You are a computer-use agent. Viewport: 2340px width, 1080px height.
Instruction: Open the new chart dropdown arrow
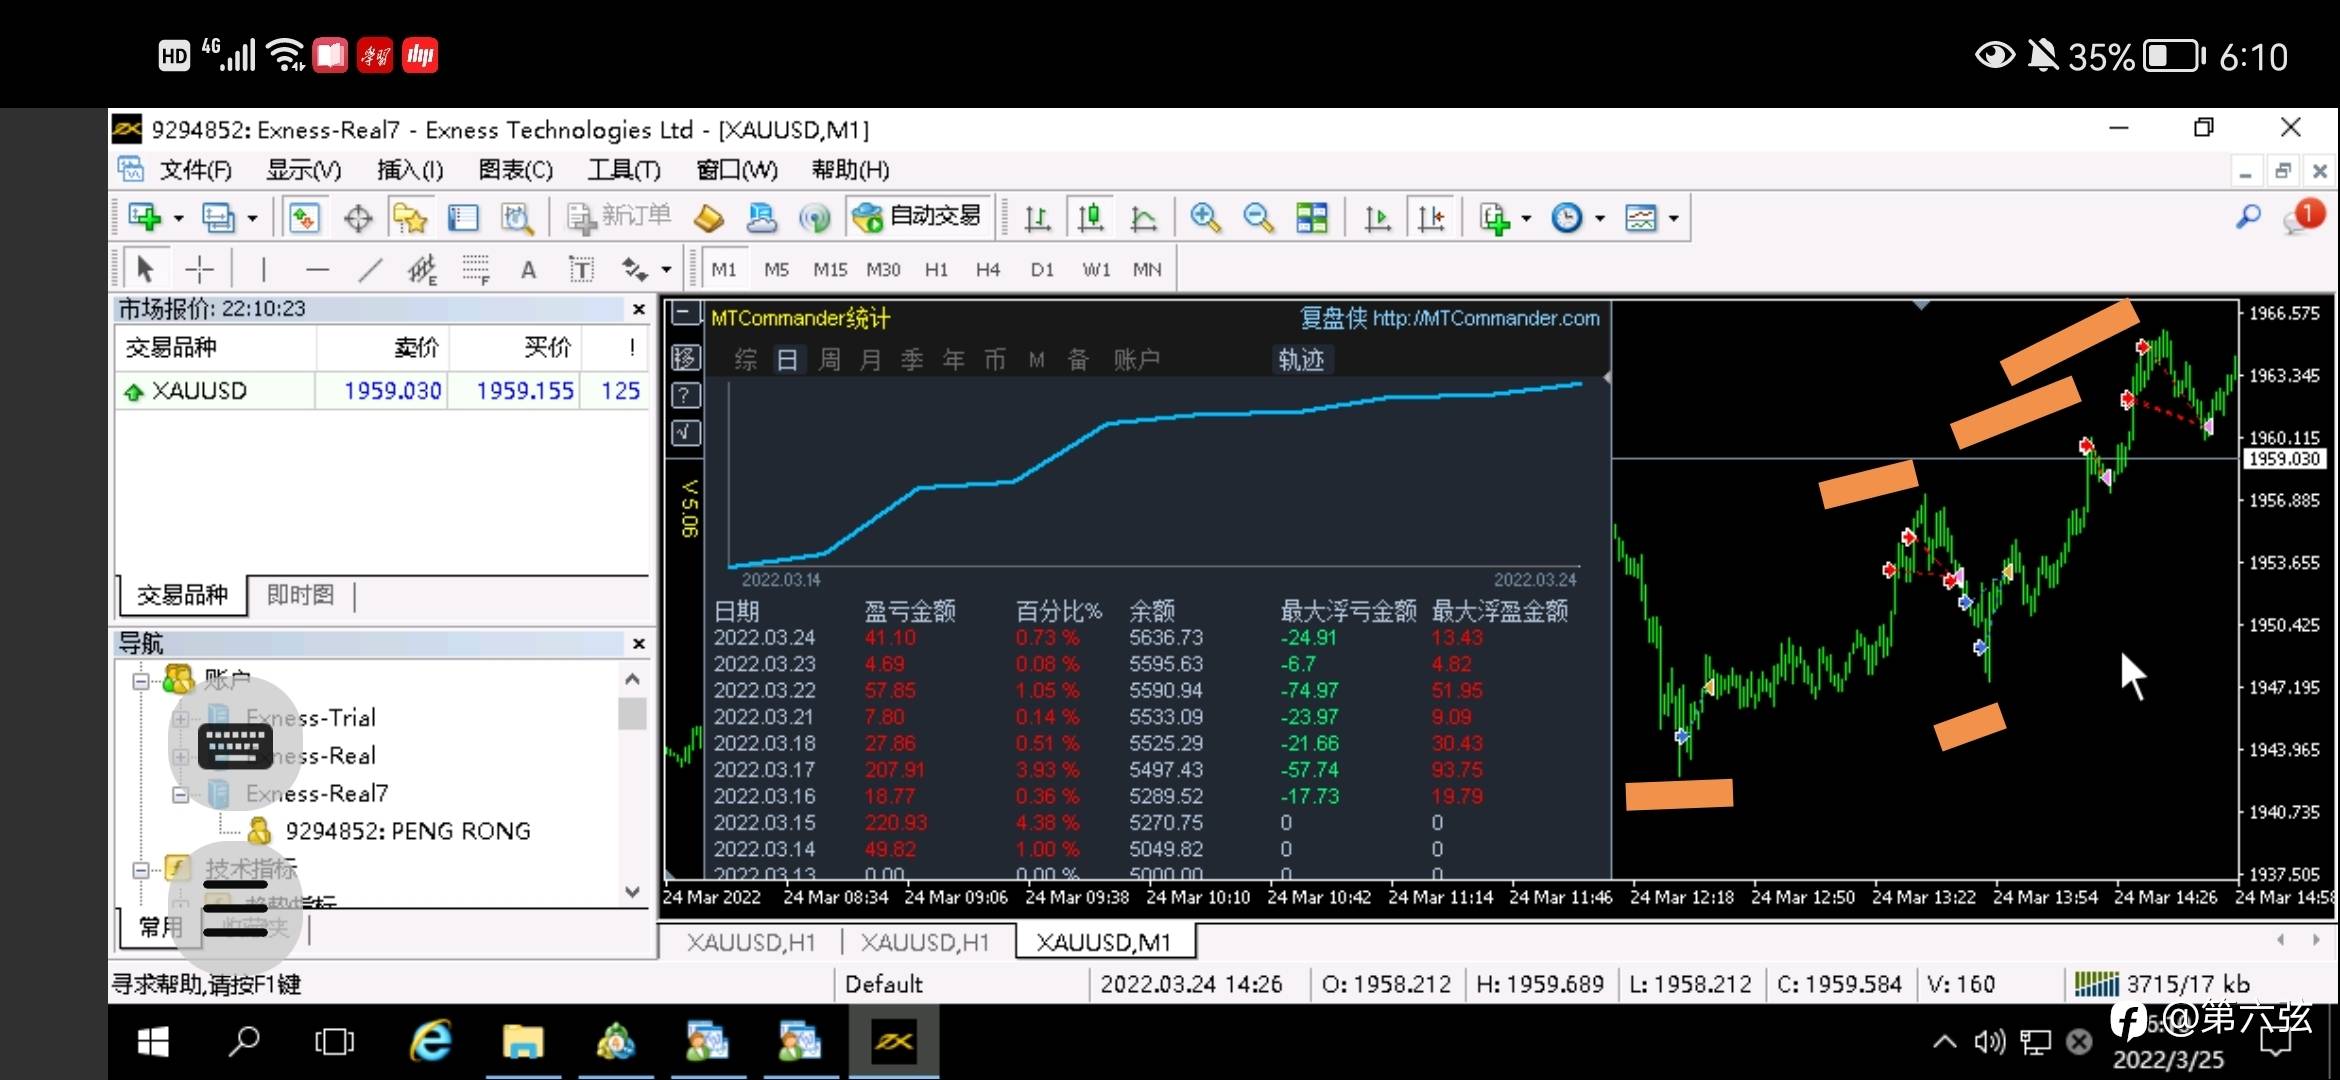[x=178, y=218]
